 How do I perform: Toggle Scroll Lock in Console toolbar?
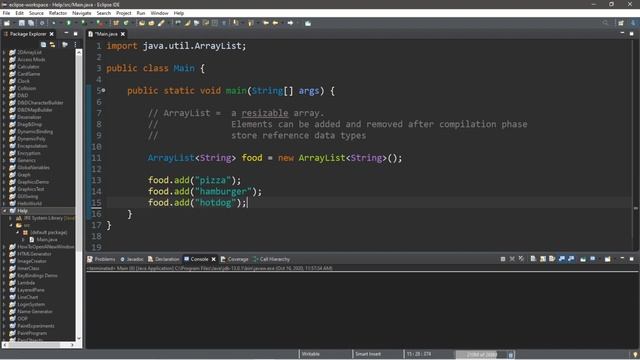tap(542, 259)
